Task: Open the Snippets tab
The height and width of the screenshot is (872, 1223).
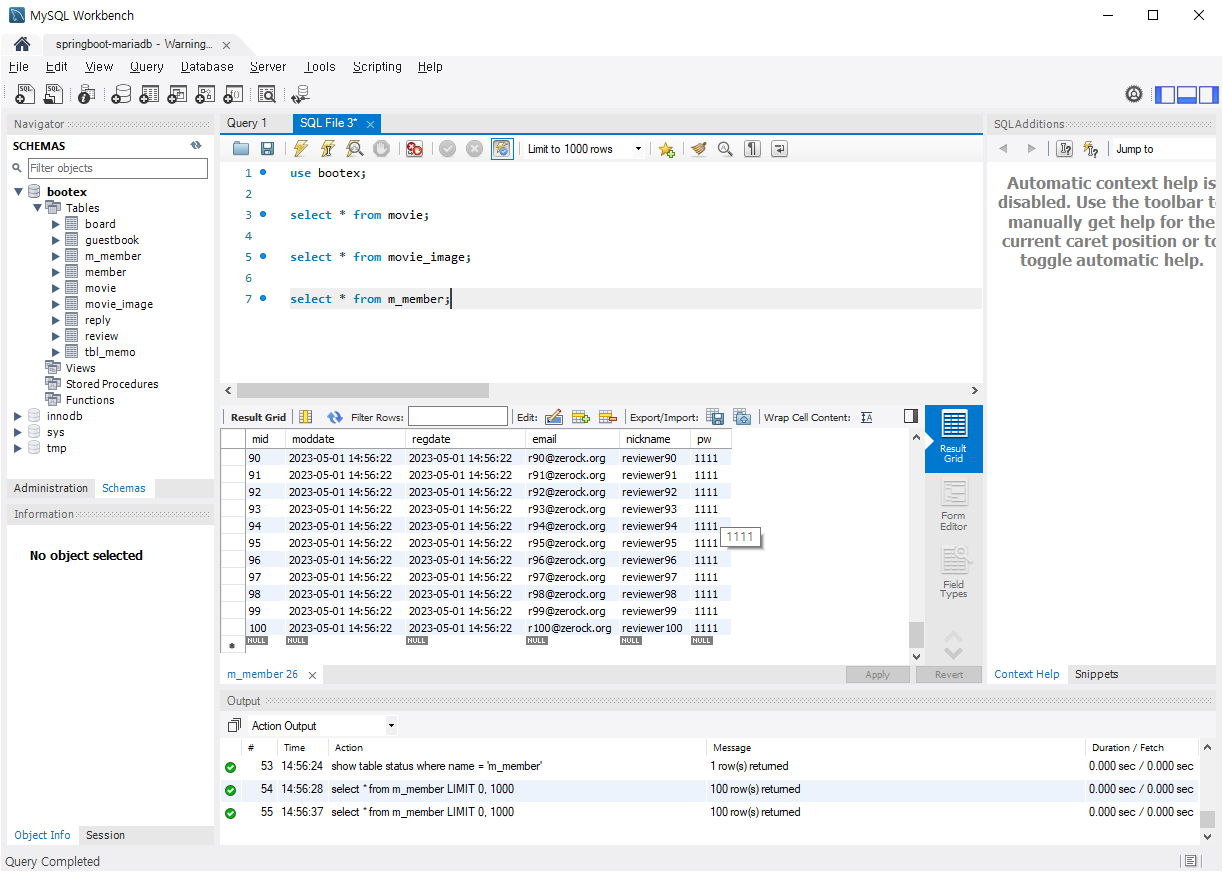Action: tap(1096, 674)
